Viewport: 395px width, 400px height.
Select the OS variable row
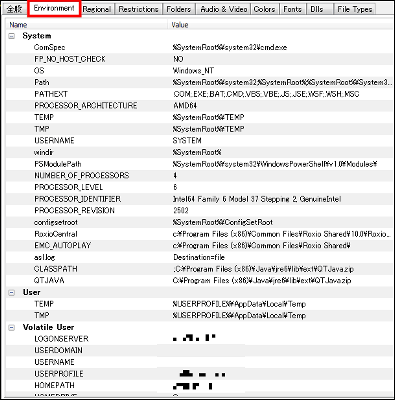(x=199, y=71)
